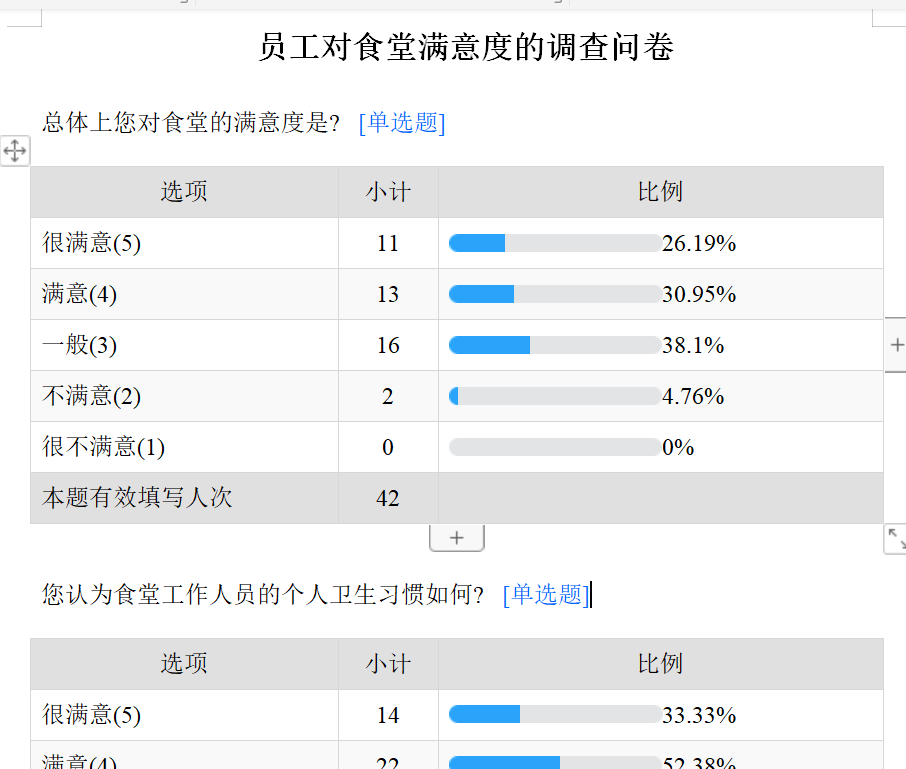
Task: Click the title 员工对食堂满意度的调查问卷
Action: coord(466,47)
